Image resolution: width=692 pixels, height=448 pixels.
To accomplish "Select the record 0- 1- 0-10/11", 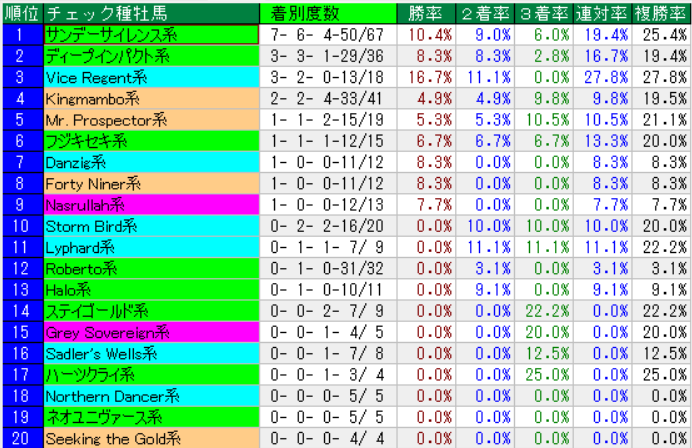I will 327,290.
